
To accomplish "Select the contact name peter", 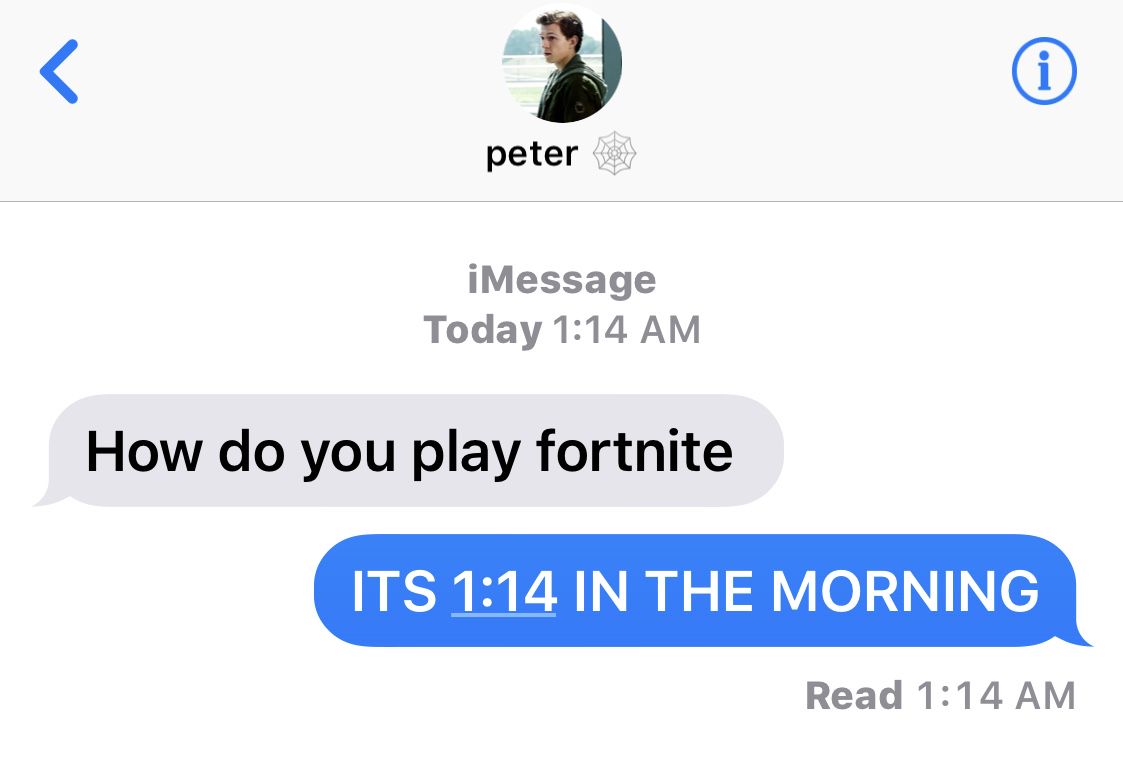I will tap(531, 154).
